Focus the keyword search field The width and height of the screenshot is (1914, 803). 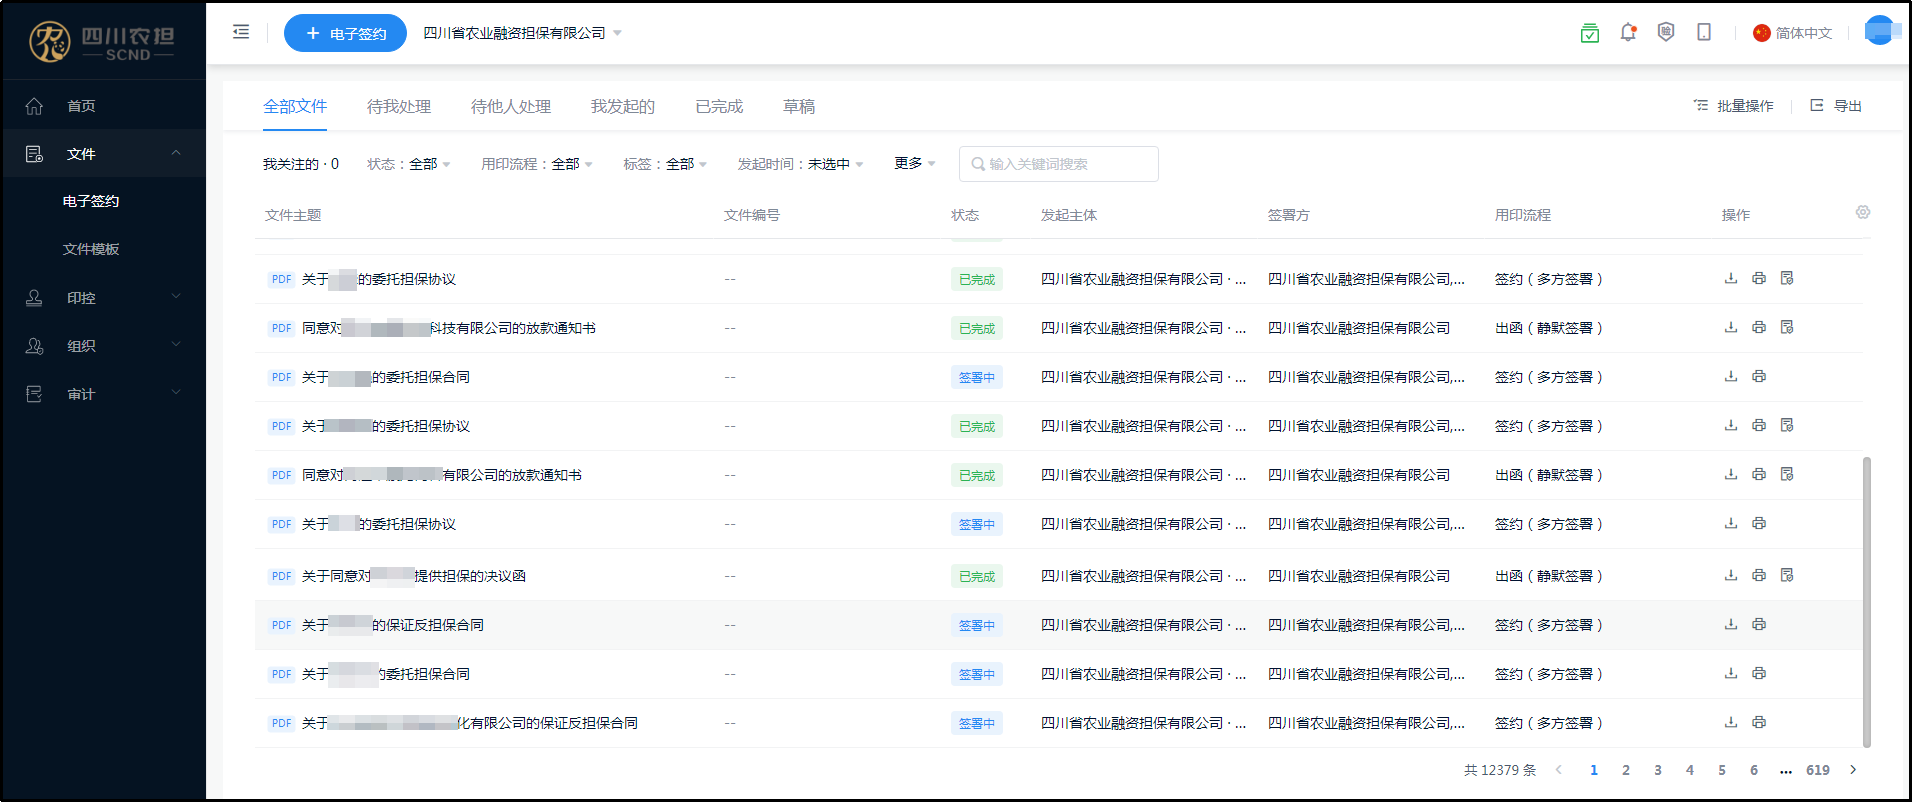click(1059, 164)
